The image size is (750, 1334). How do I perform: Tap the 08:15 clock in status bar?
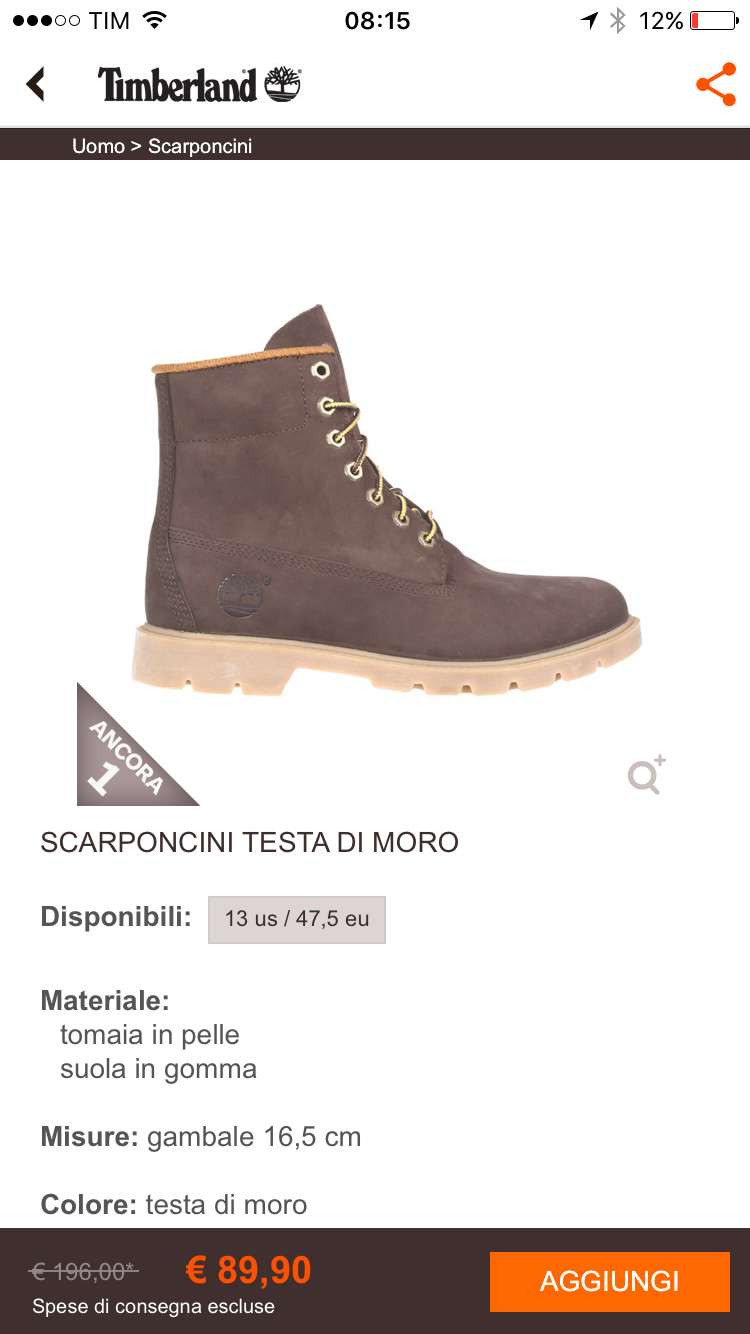coord(377,21)
